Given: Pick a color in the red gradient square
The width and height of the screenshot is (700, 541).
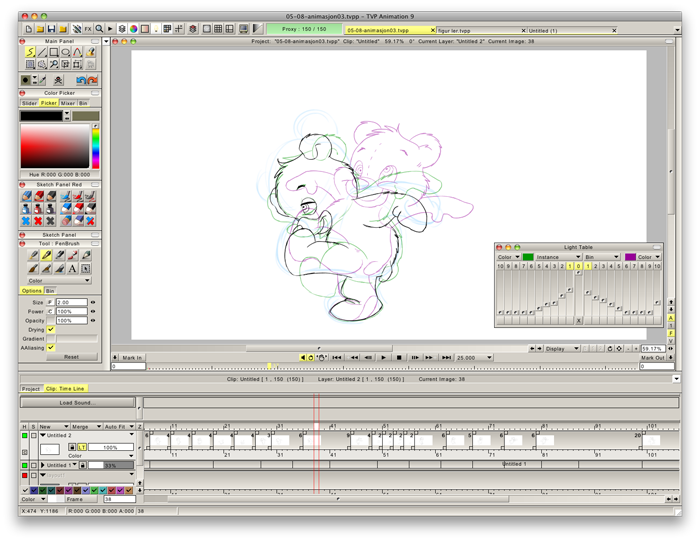Looking at the screenshot, I should 55,146.
